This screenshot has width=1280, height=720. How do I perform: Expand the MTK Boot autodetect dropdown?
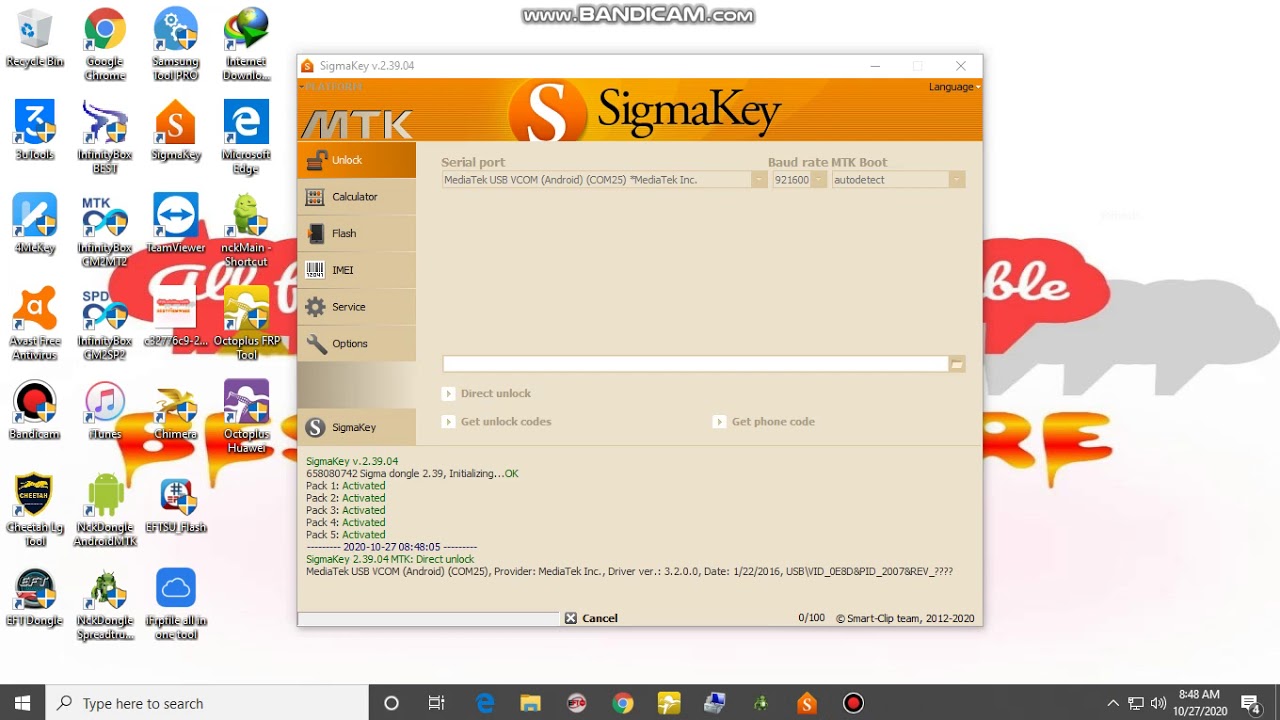click(956, 180)
